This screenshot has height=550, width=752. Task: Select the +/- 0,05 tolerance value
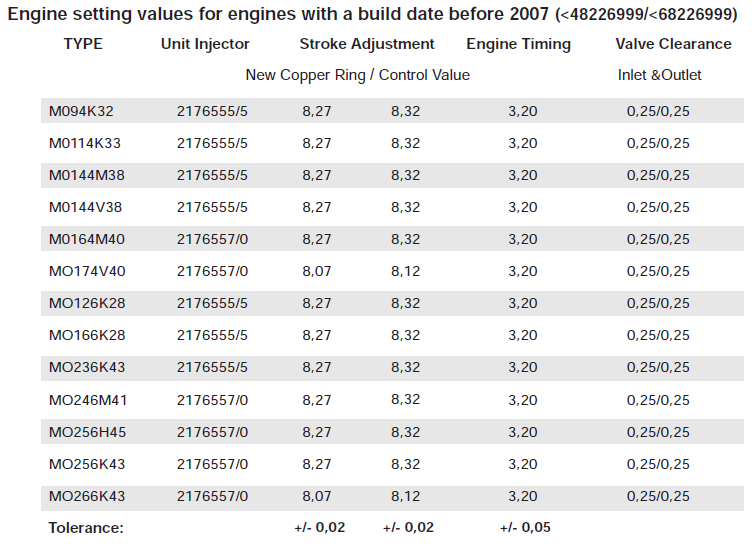pos(522,528)
